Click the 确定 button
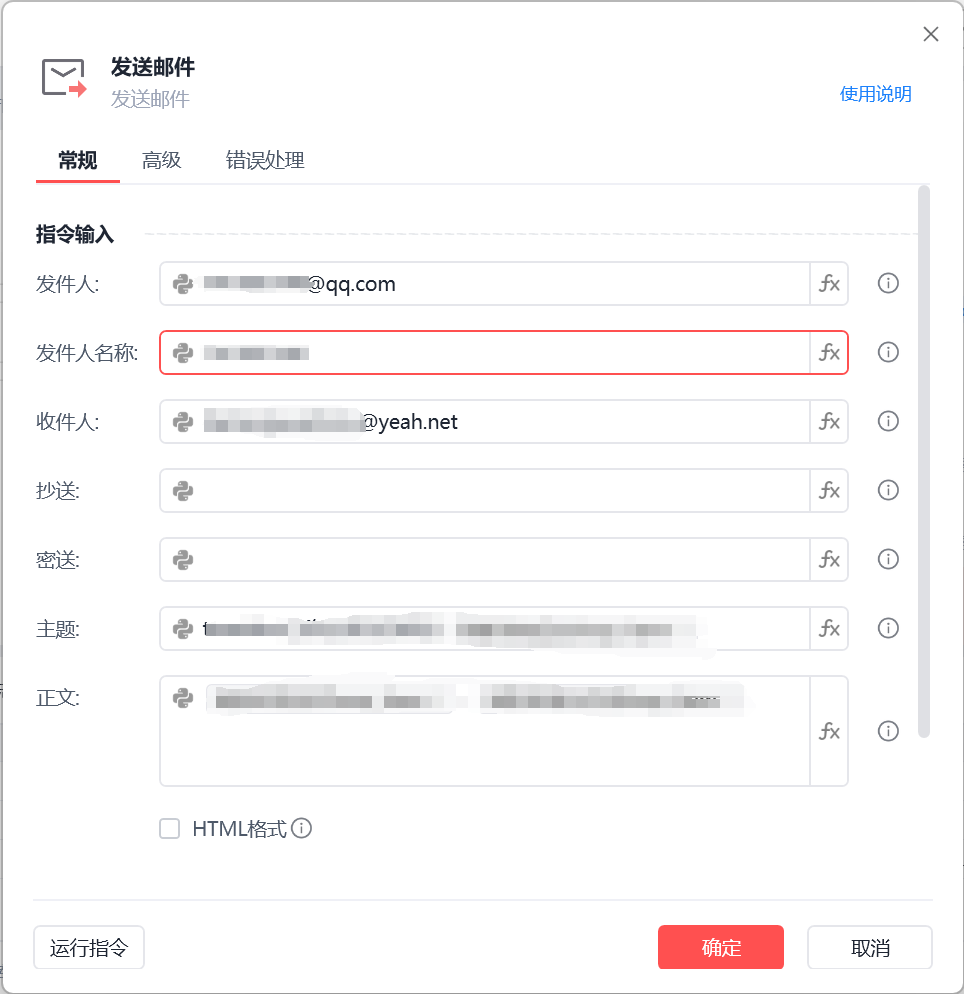 (x=721, y=948)
